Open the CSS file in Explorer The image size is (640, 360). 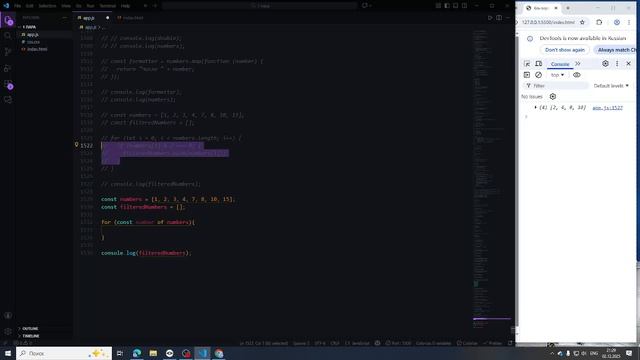pos(33,42)
